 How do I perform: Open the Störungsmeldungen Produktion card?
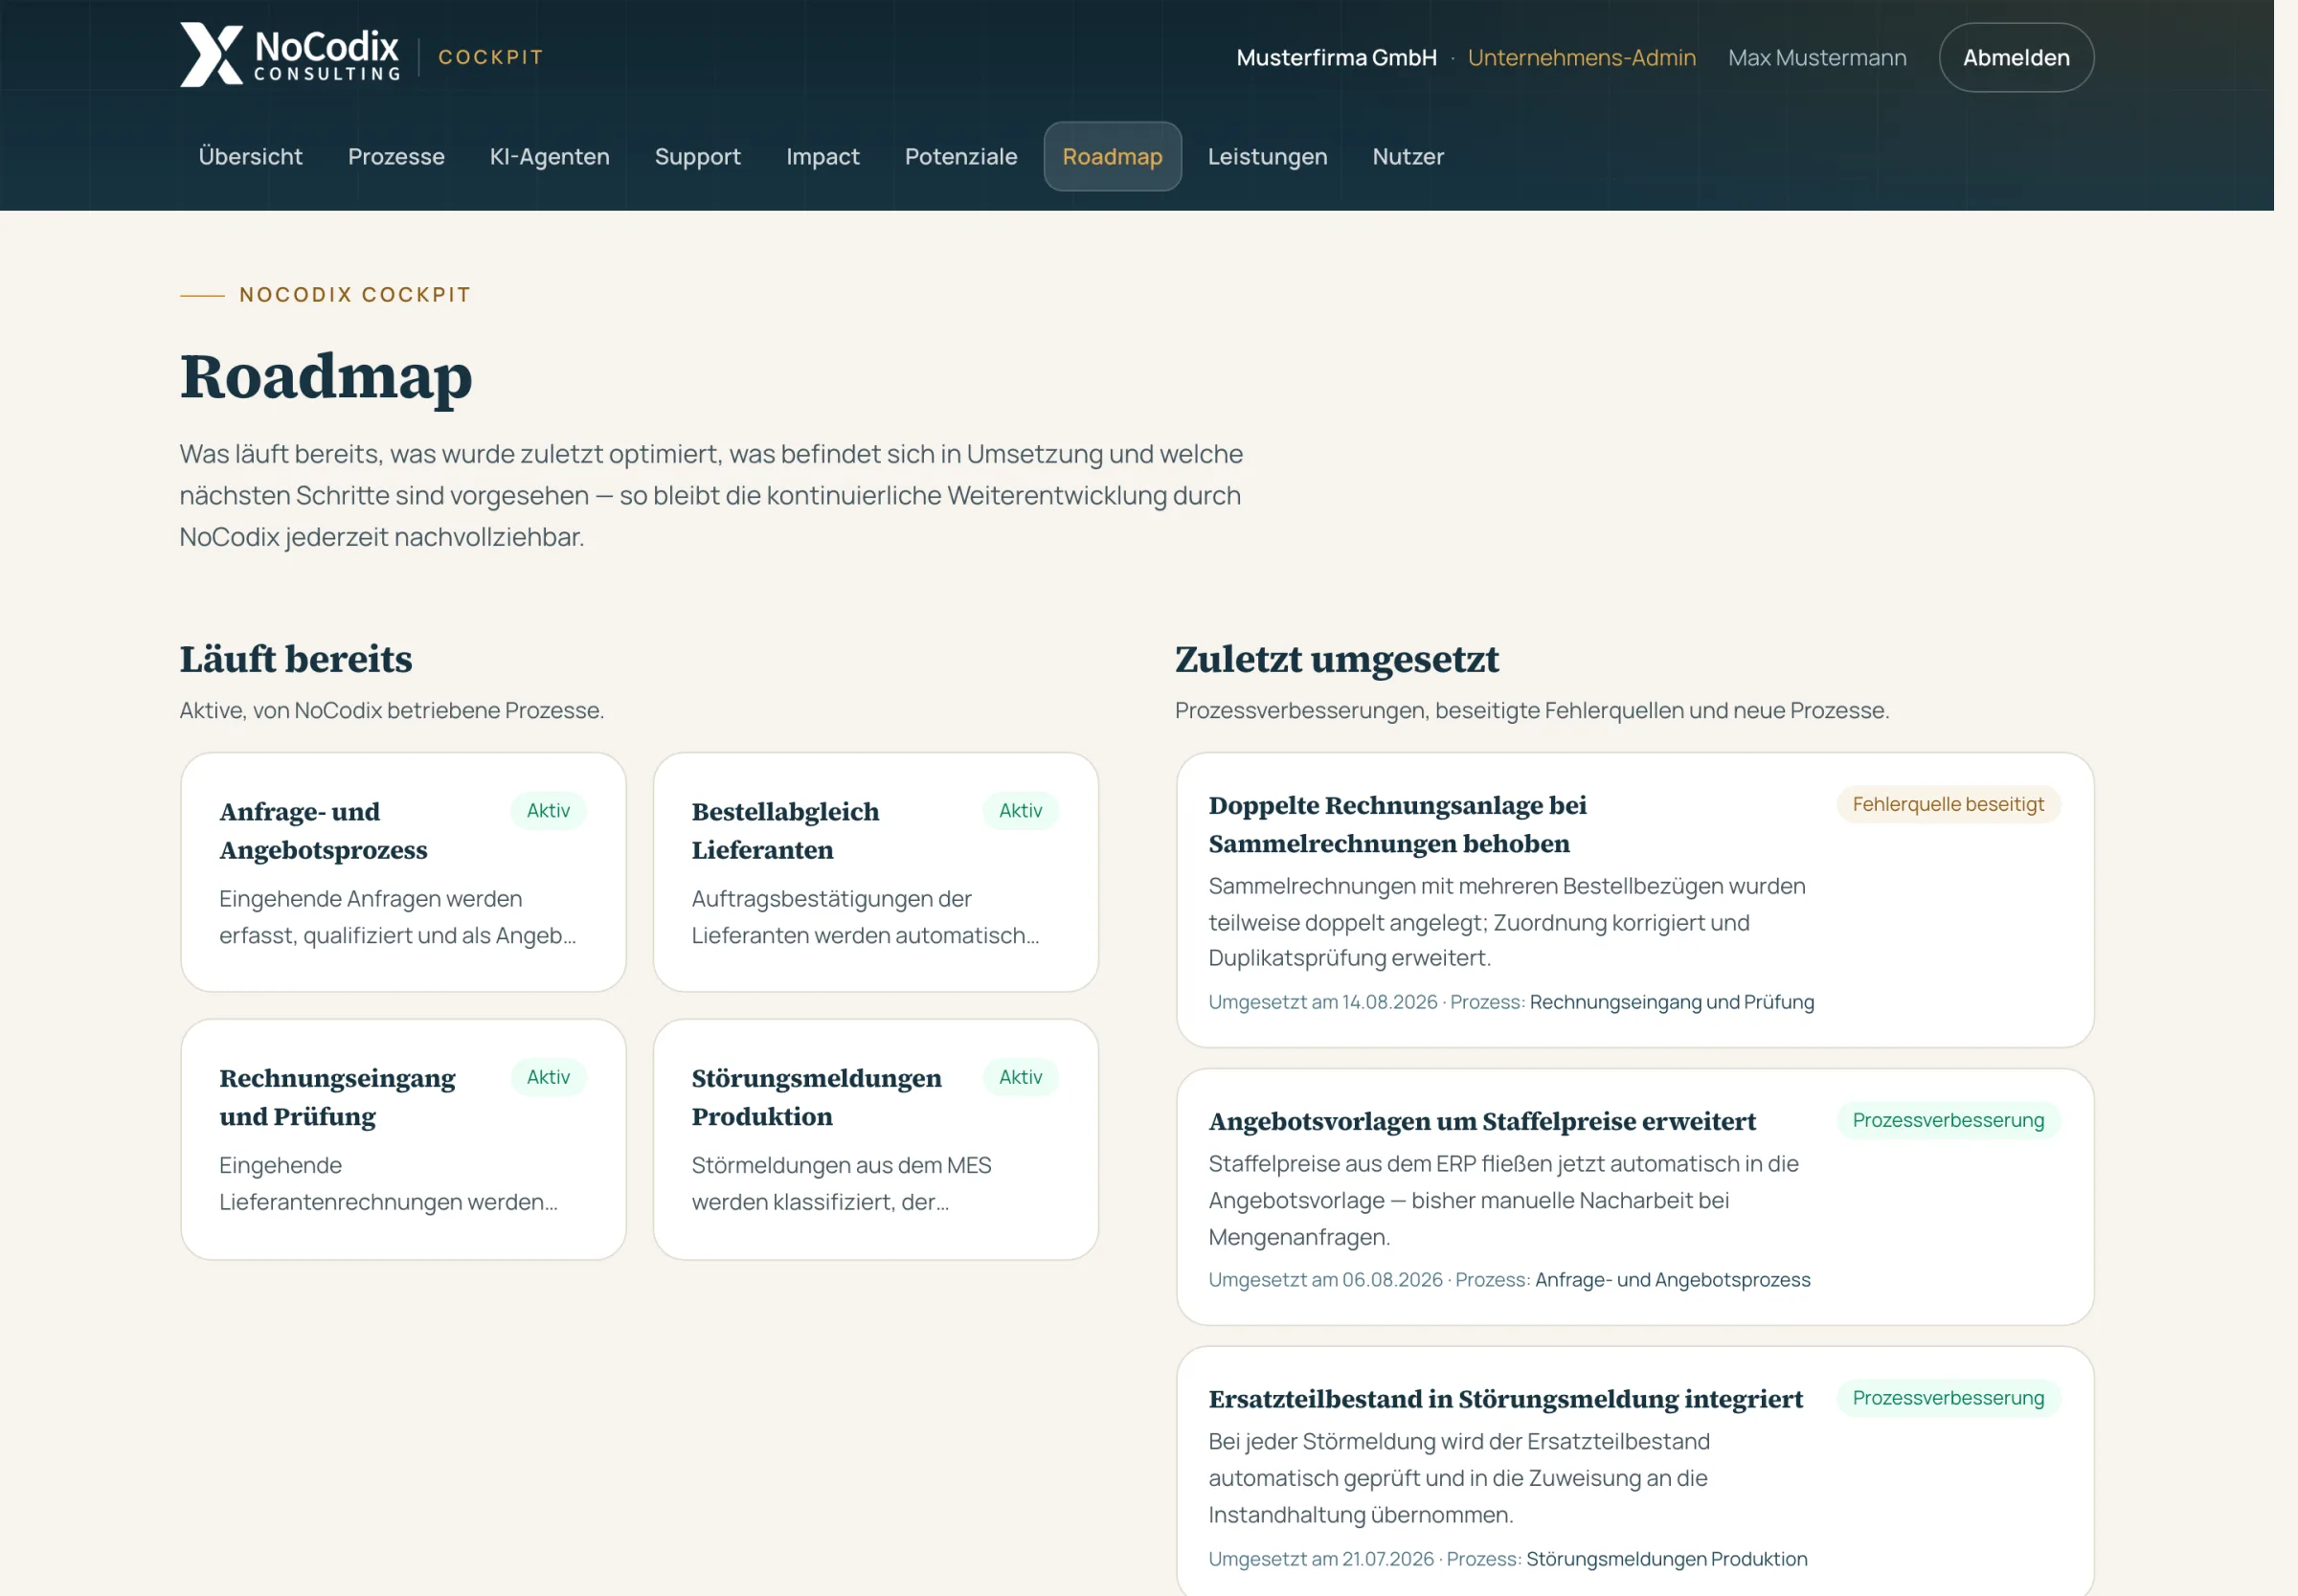pos(875,1139)
